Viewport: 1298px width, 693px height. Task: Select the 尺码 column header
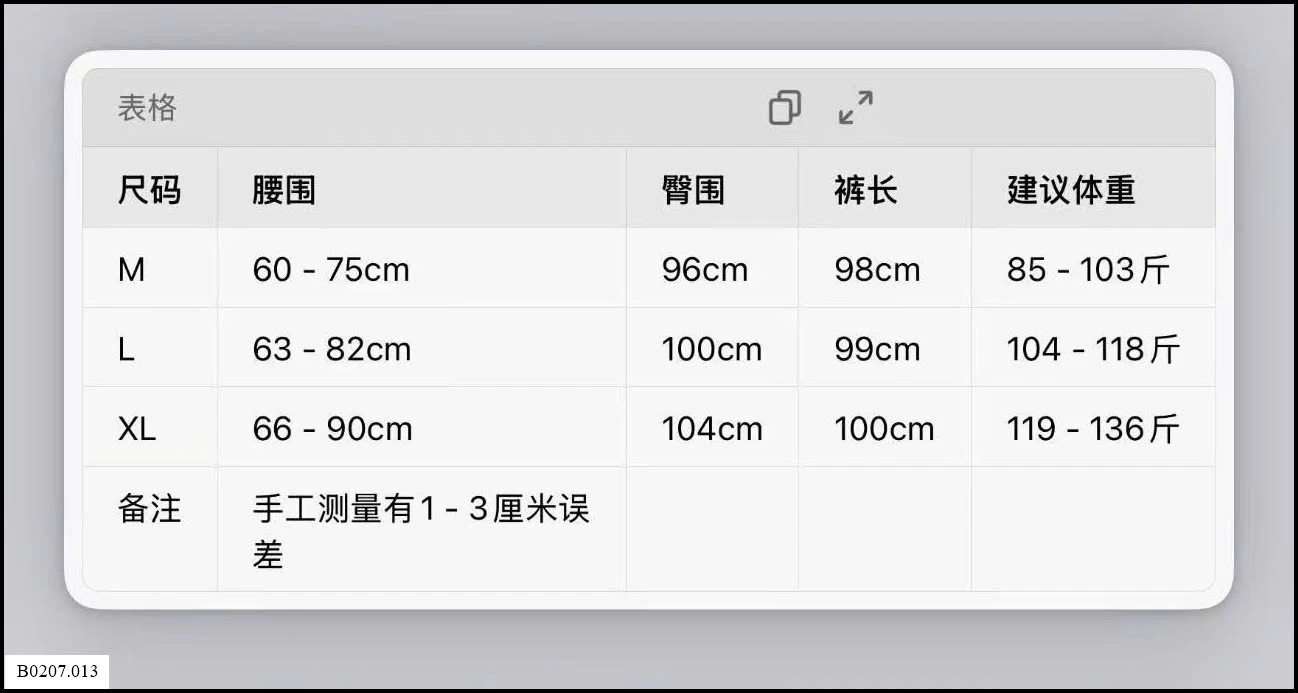pos(149,189)
